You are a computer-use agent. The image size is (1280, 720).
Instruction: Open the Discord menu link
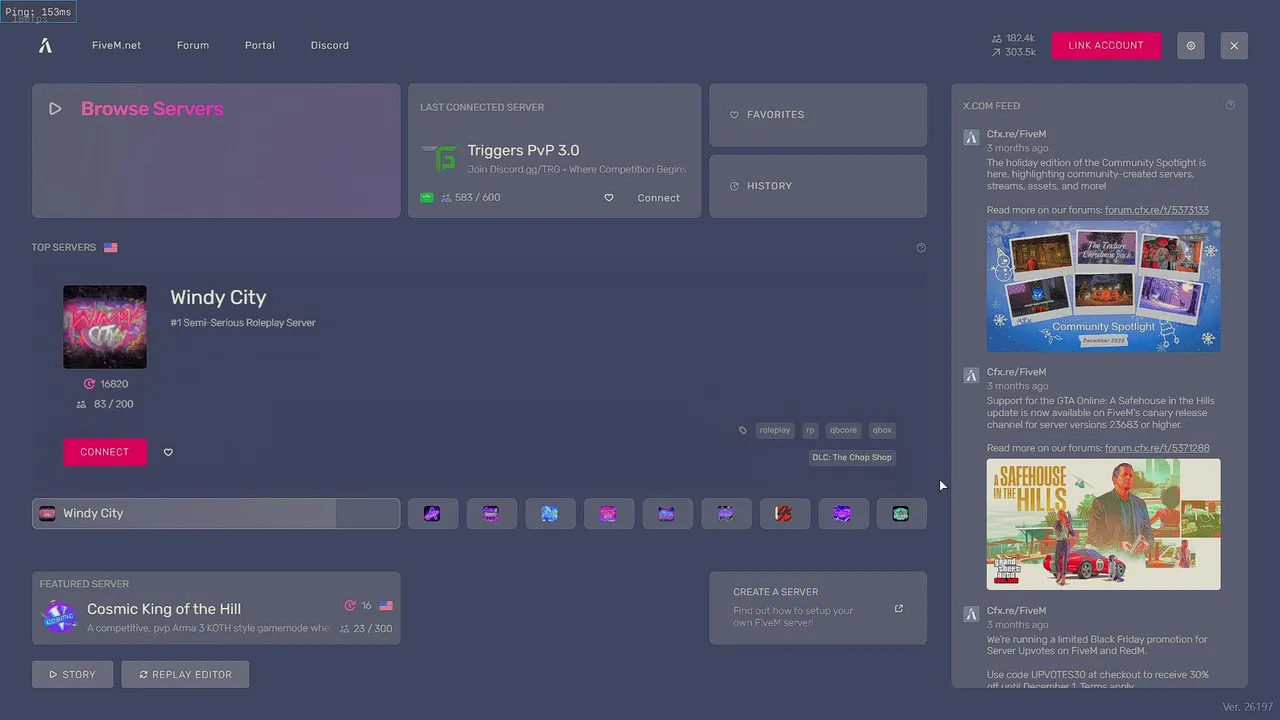click(330, 45)
